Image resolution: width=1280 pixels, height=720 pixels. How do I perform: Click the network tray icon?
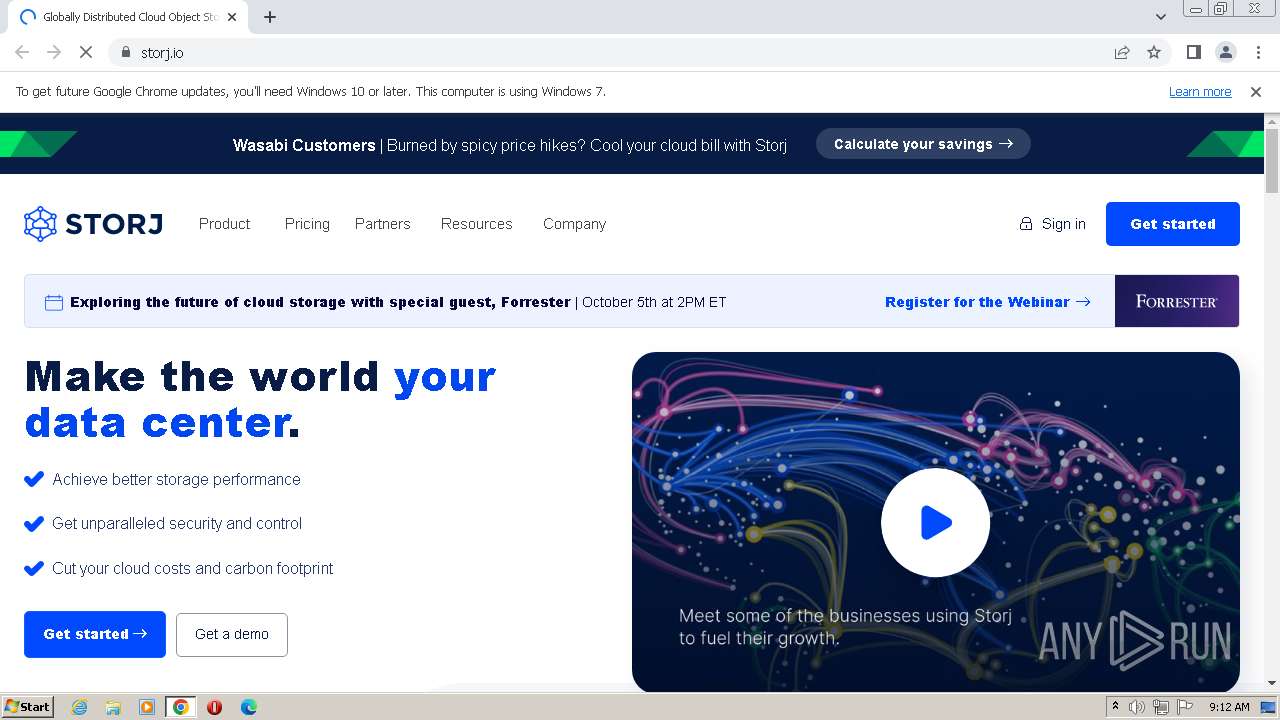click(x=1160, y=707)
